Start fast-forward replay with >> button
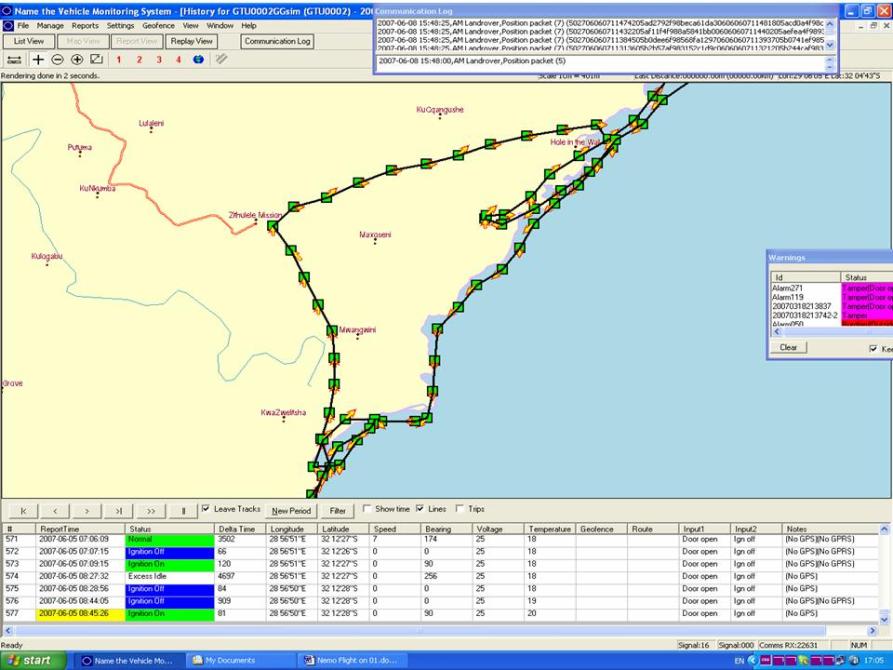893x670 pixels. [151, 510]
